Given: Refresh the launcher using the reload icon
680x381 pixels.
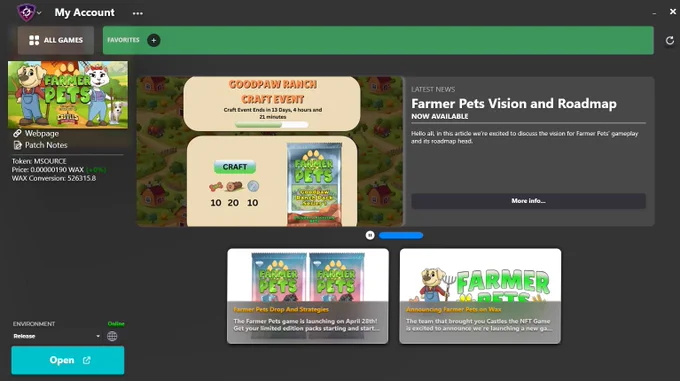Looking at the screenshot, I should point(670,40).
